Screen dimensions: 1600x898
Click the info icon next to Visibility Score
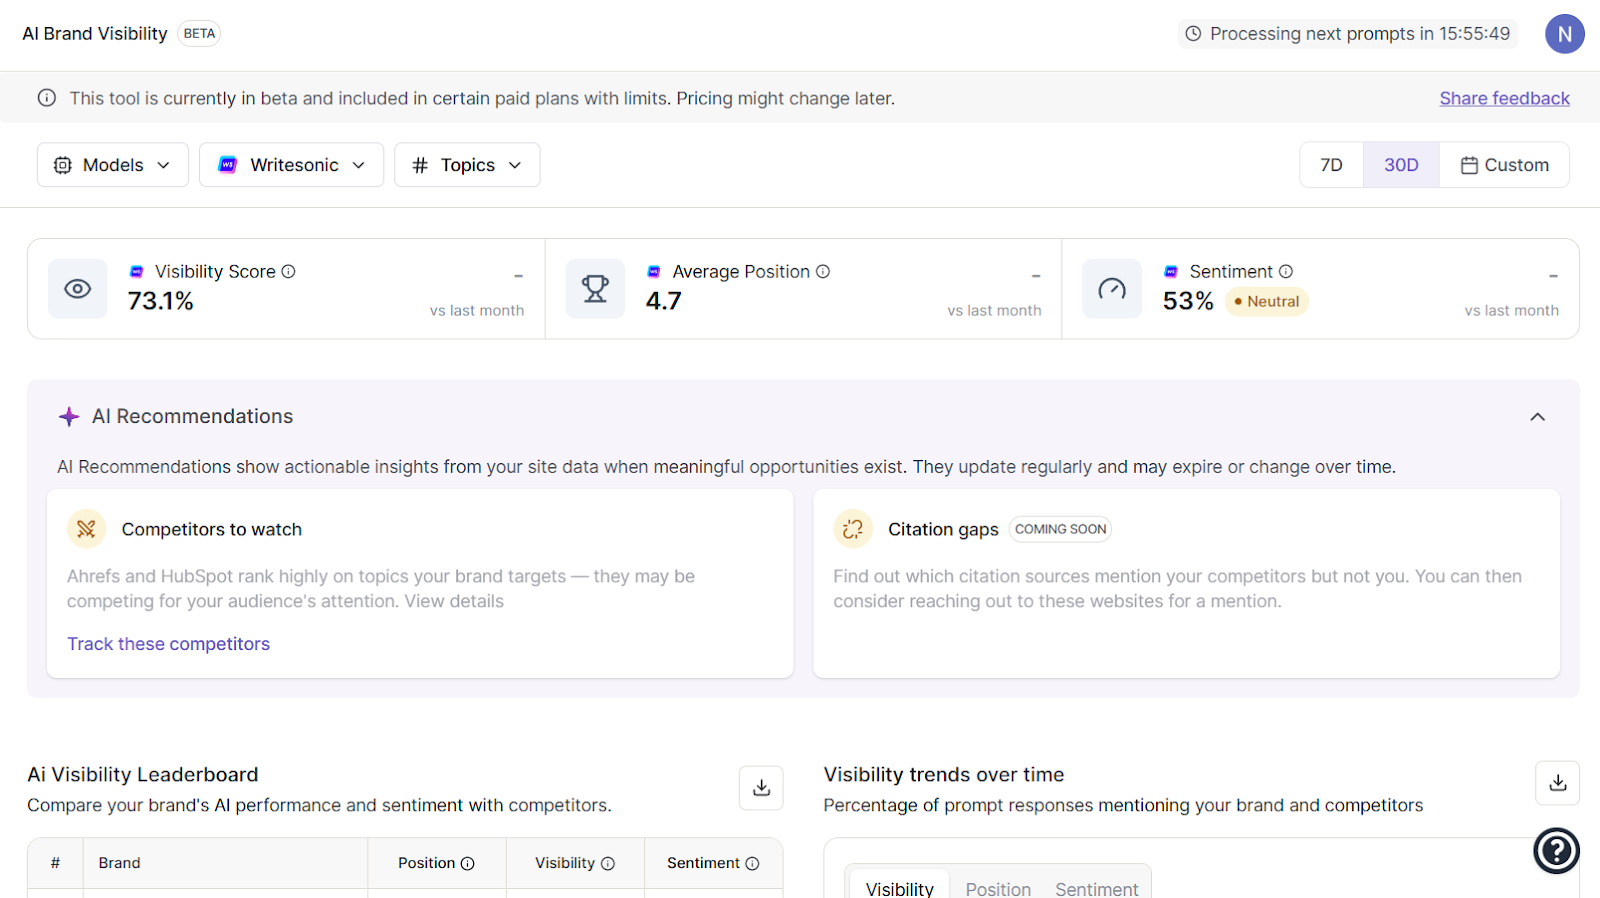point(288,271)
